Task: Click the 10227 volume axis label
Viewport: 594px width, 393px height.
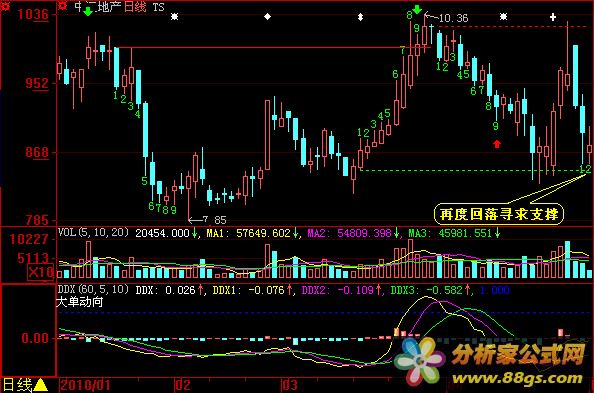Action: (x=29, y=240)
